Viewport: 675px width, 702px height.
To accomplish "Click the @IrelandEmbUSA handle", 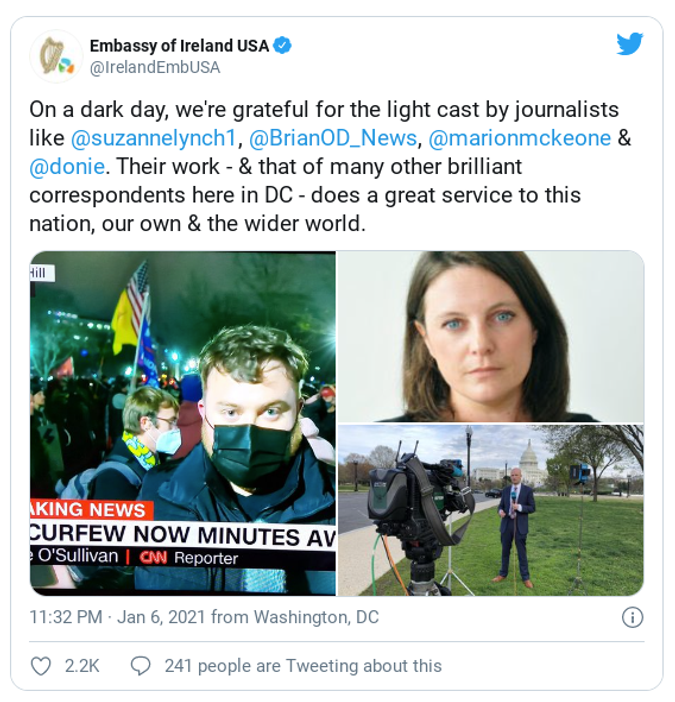I will tap(155, 68).
